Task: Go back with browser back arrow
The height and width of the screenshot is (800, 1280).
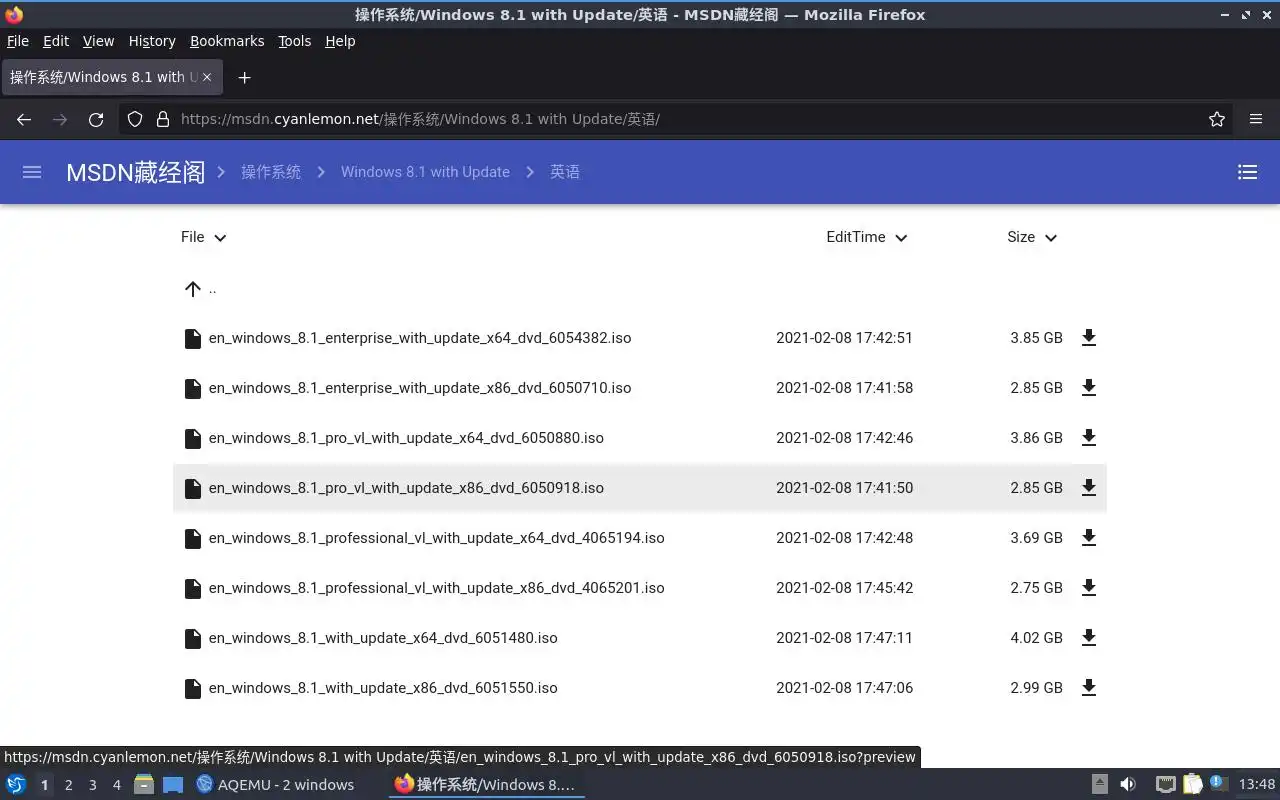Action: 24,119
